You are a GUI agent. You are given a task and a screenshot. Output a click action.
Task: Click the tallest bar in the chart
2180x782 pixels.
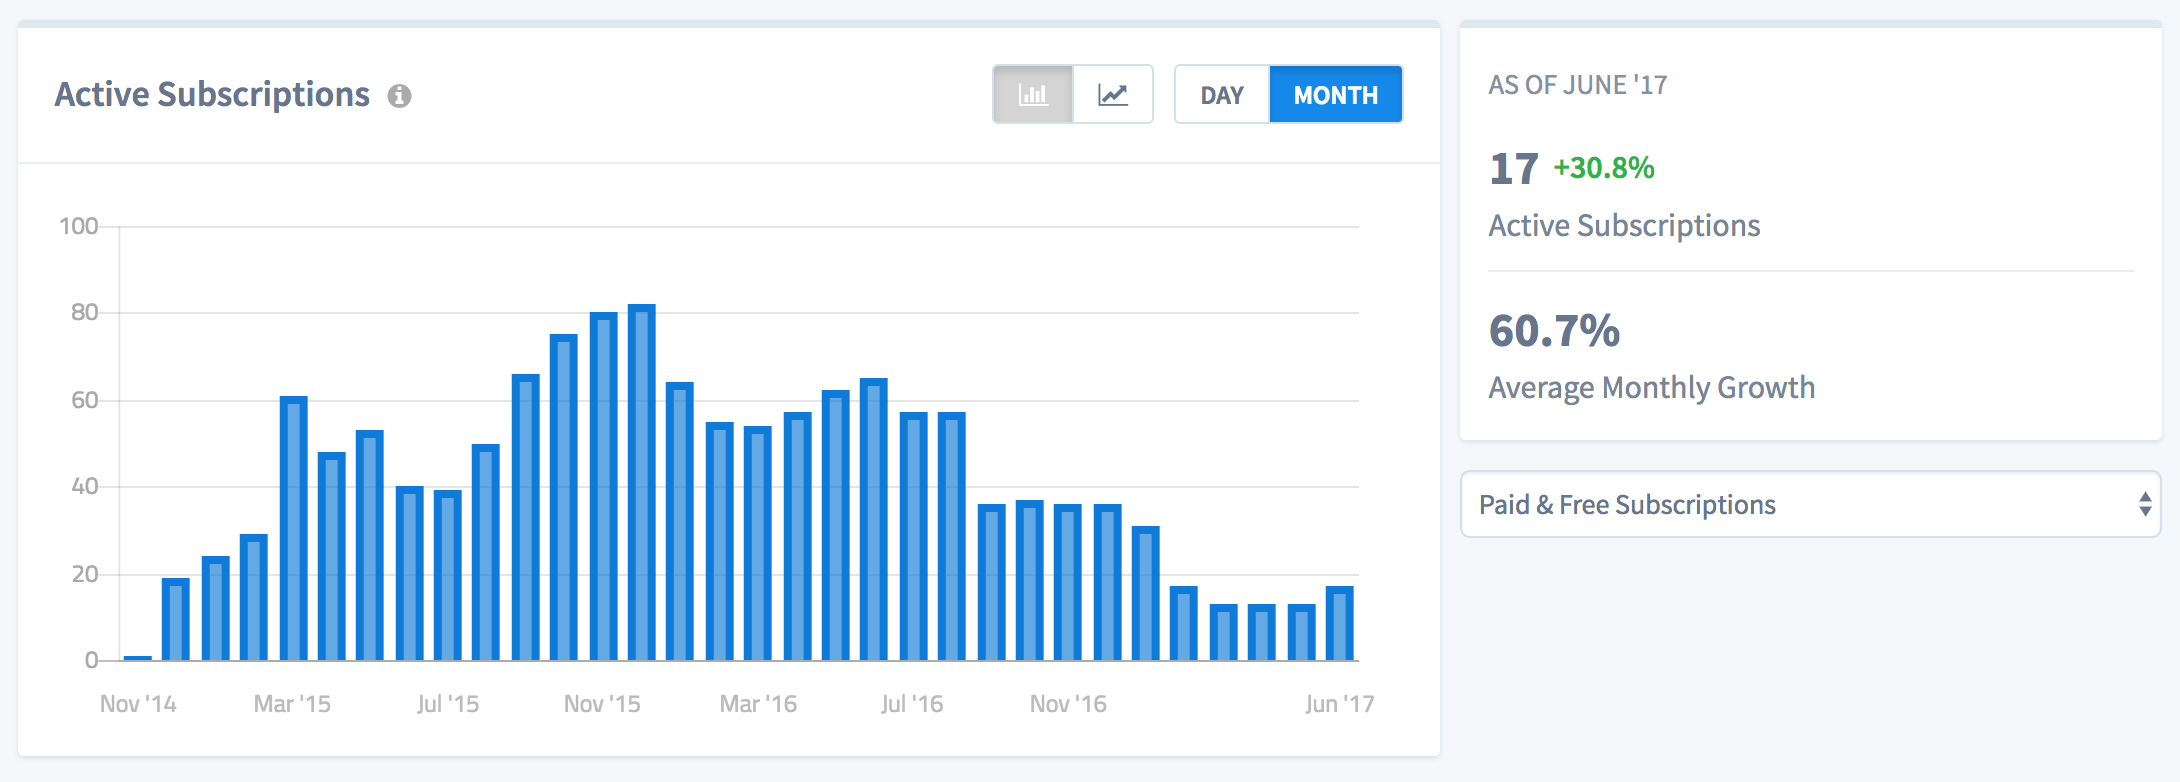(x=641, y=482)
